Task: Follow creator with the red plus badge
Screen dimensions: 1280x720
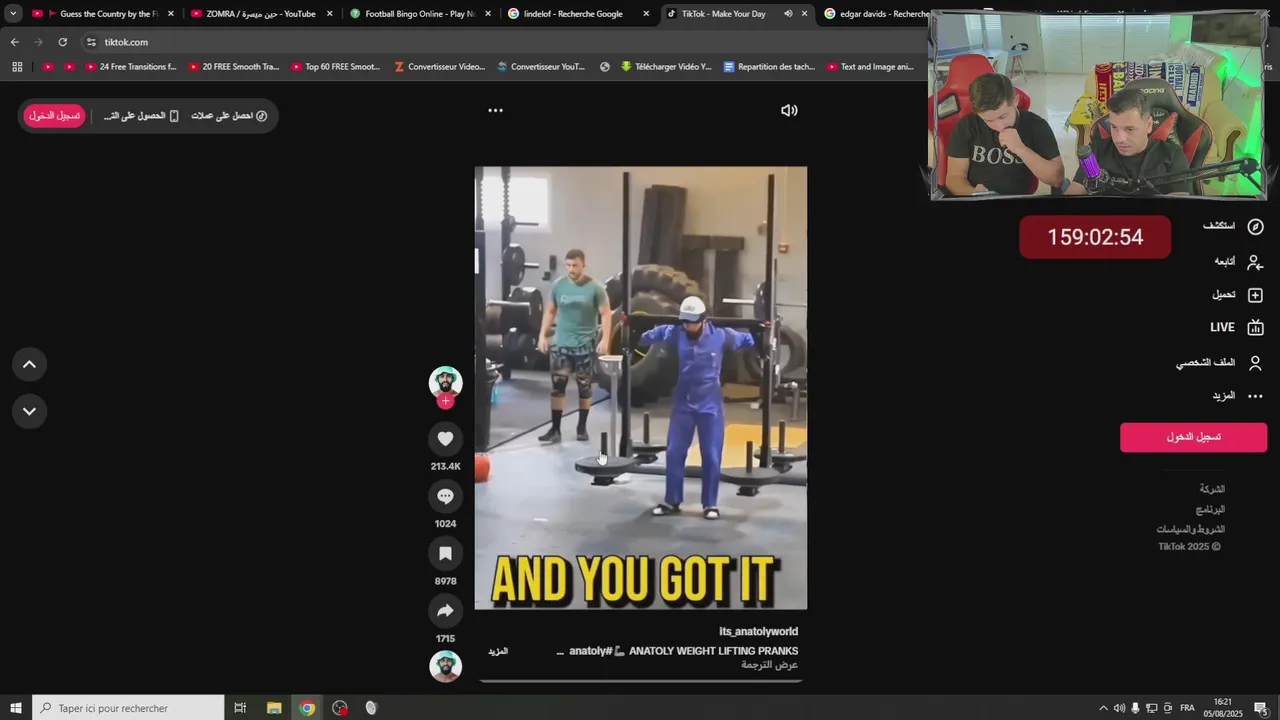Action: 445,401
